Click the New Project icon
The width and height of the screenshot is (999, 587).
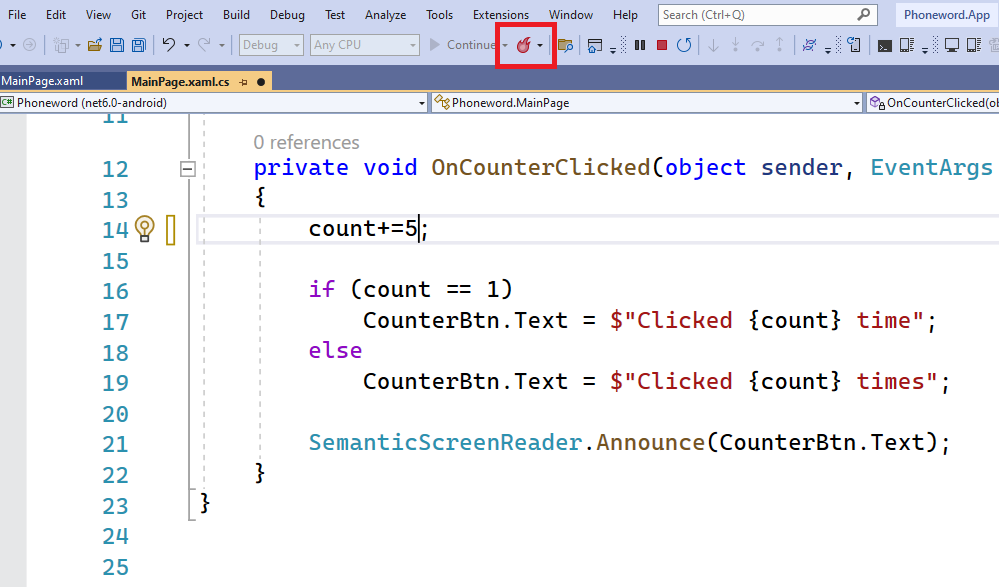click(62, 45)
